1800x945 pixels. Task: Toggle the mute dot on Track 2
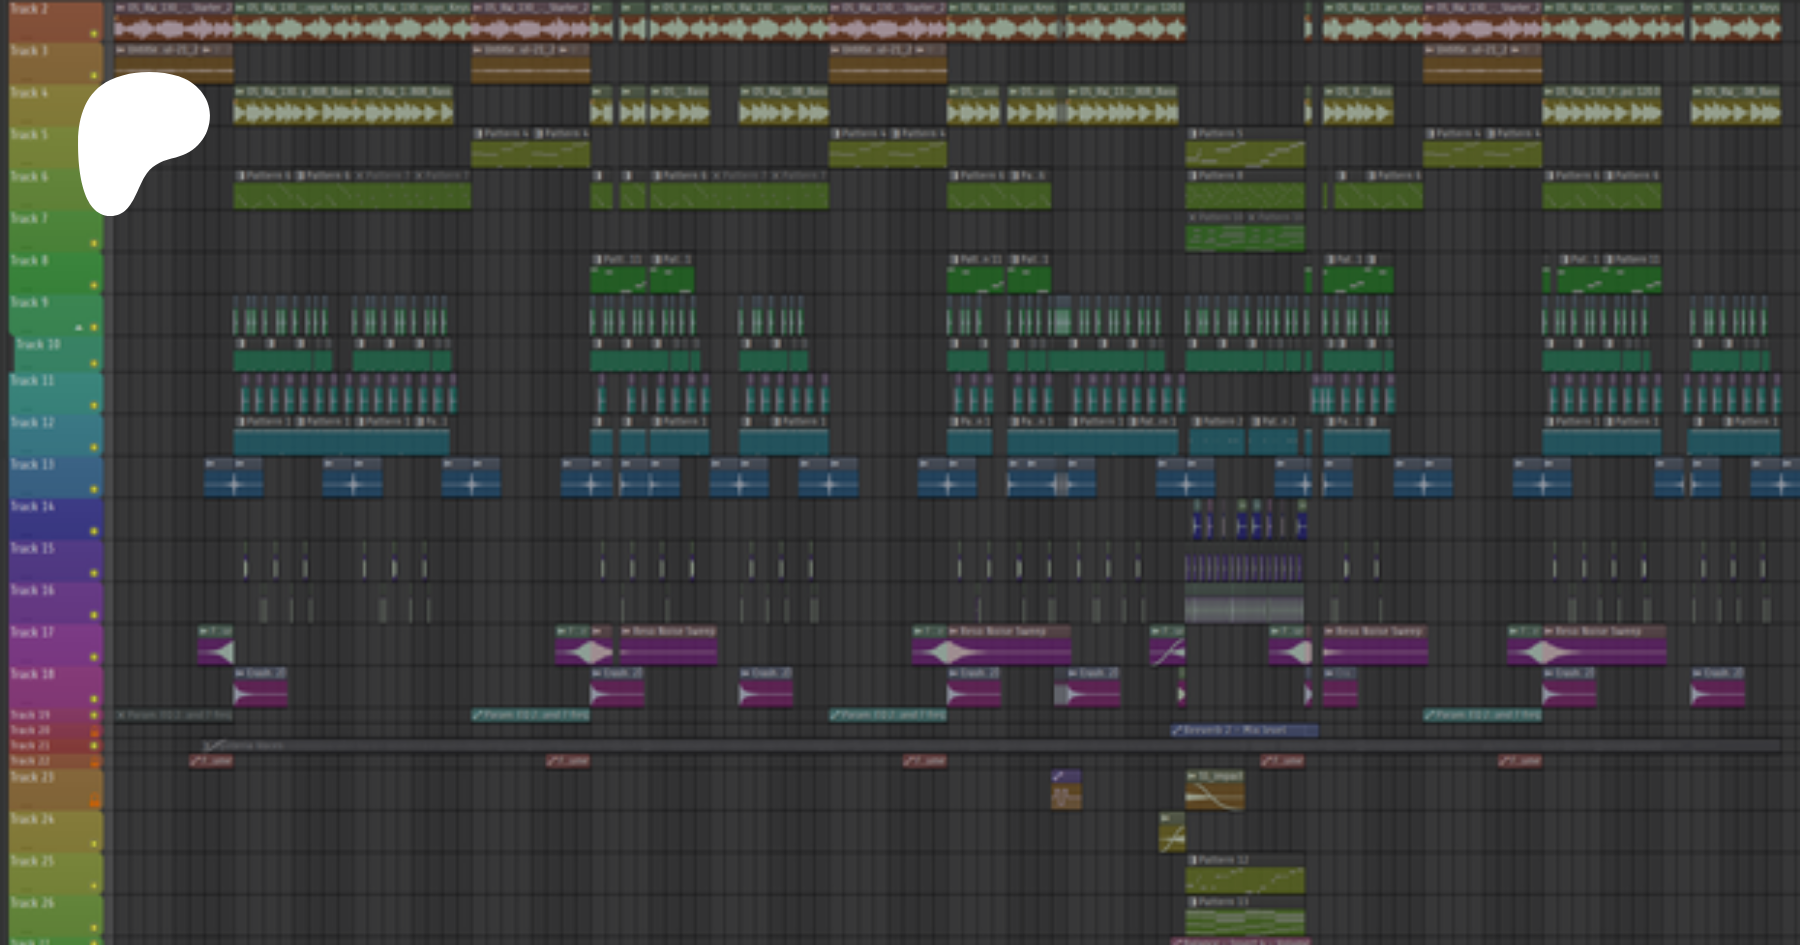tap(94, 33)
